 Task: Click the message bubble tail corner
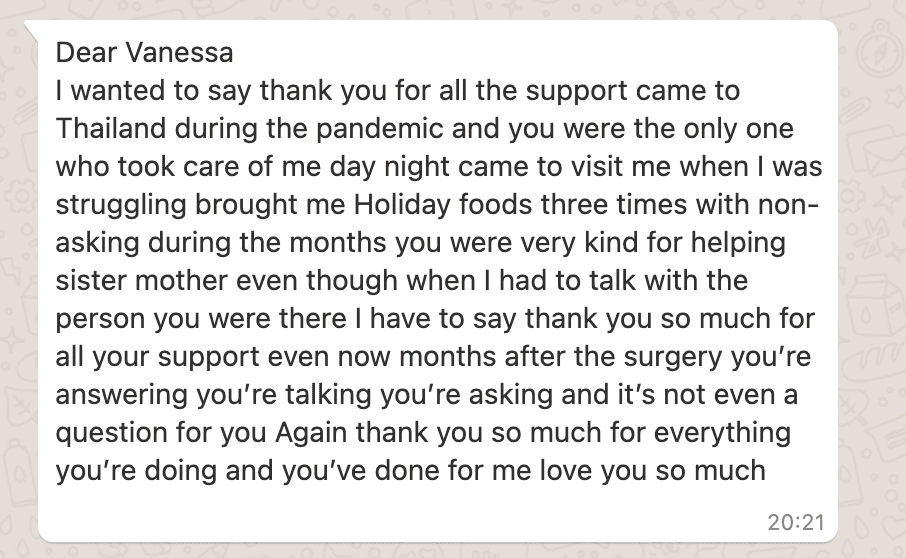pos(31,29)
